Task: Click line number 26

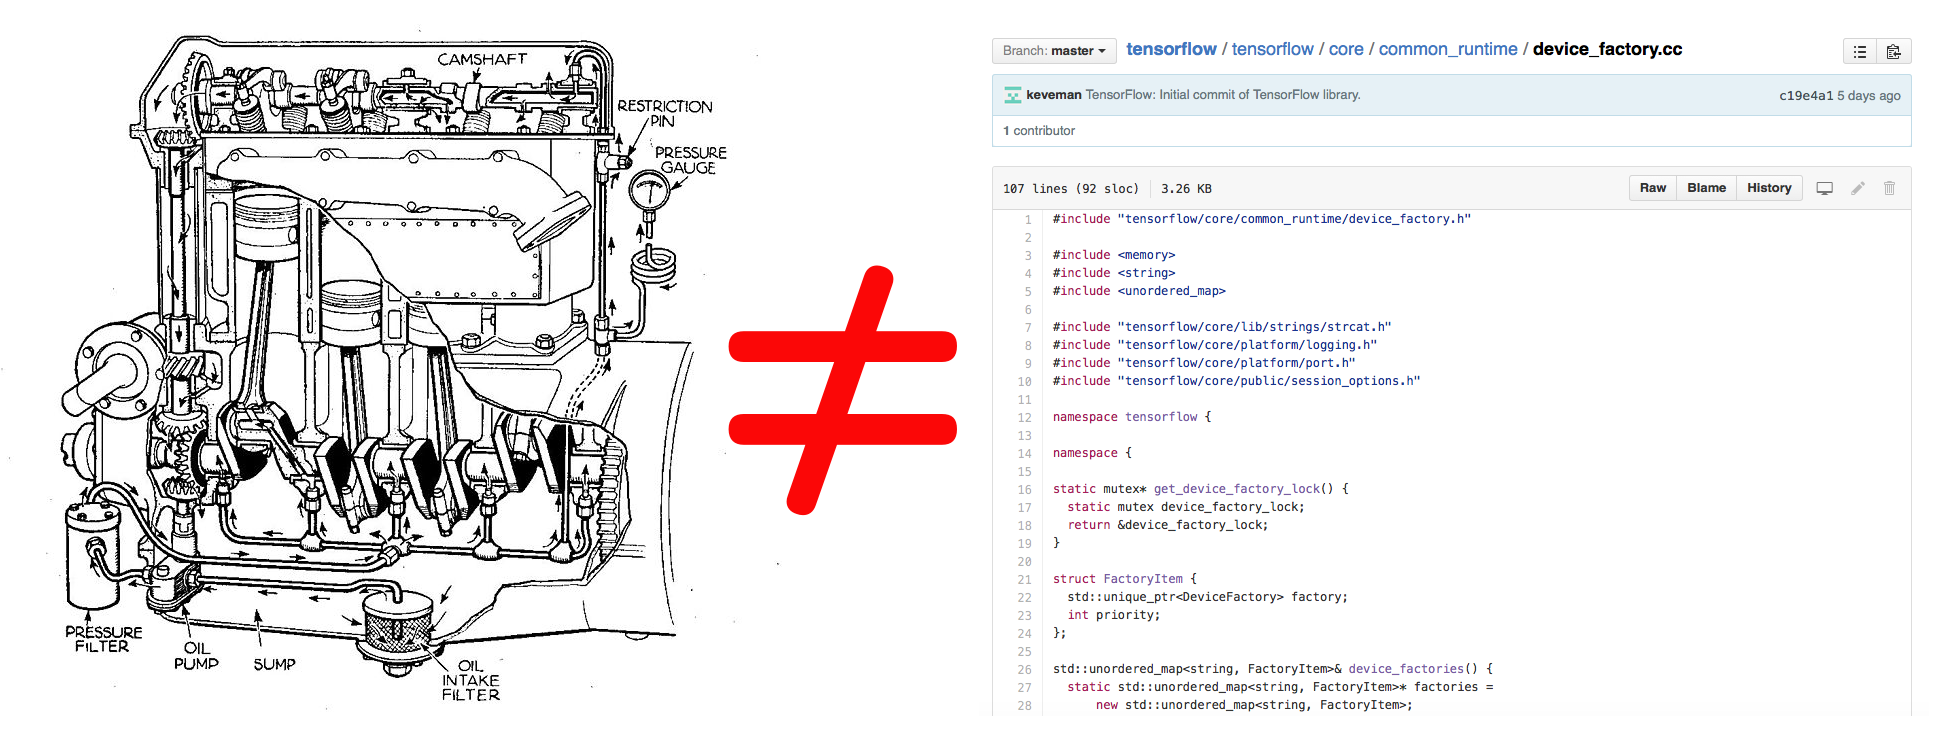Action: point(1024,670)
